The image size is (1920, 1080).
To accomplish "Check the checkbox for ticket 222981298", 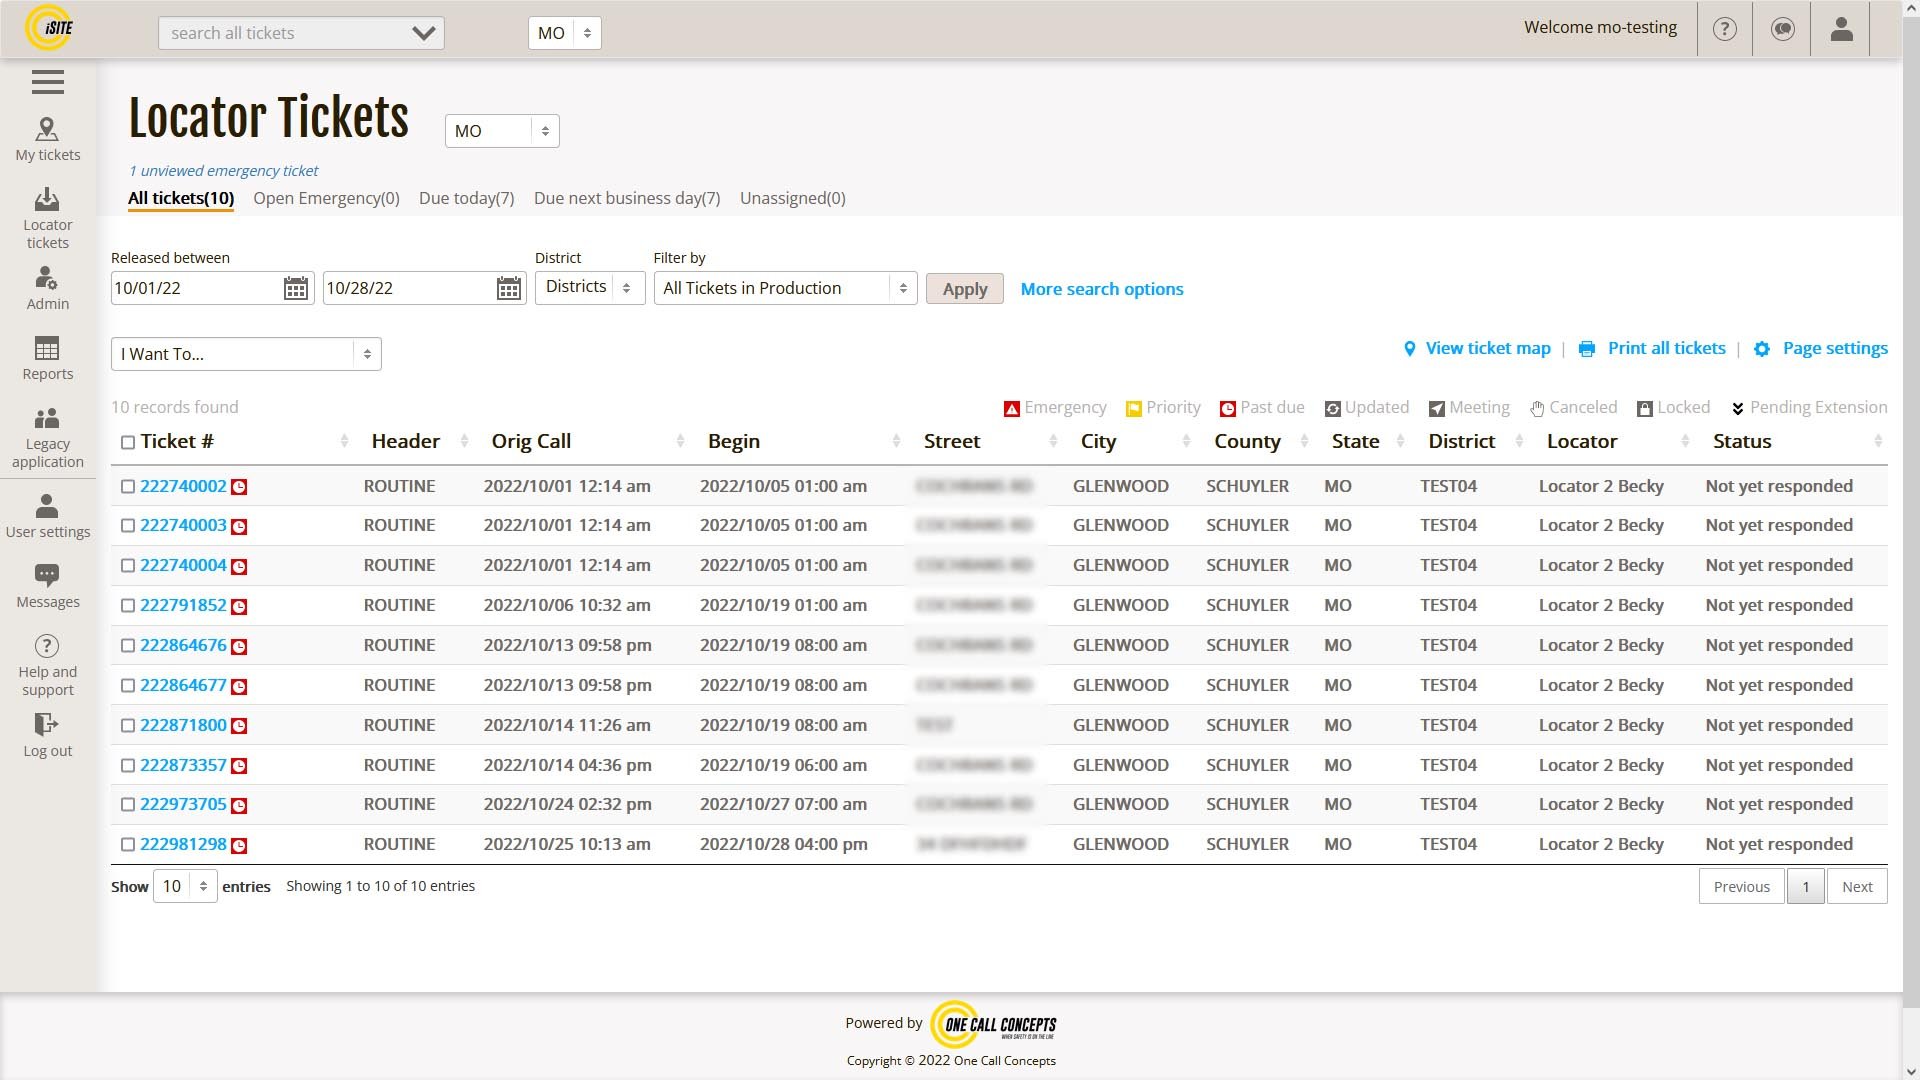I will tap(127, 844).
